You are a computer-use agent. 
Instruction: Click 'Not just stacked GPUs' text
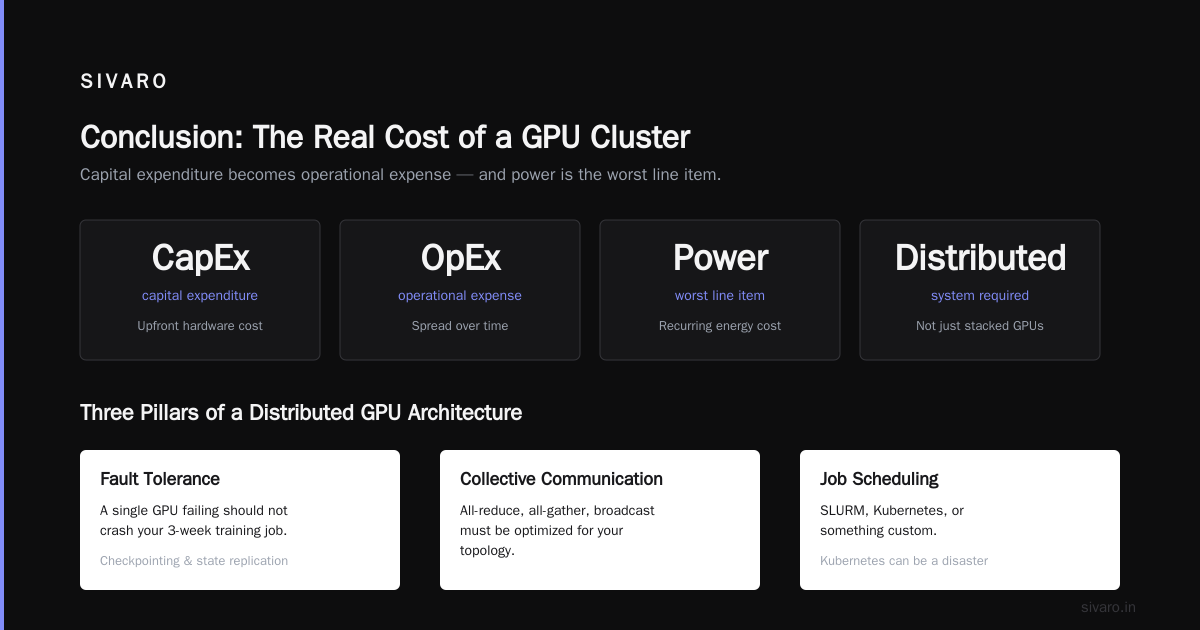(x=980, y=326)
